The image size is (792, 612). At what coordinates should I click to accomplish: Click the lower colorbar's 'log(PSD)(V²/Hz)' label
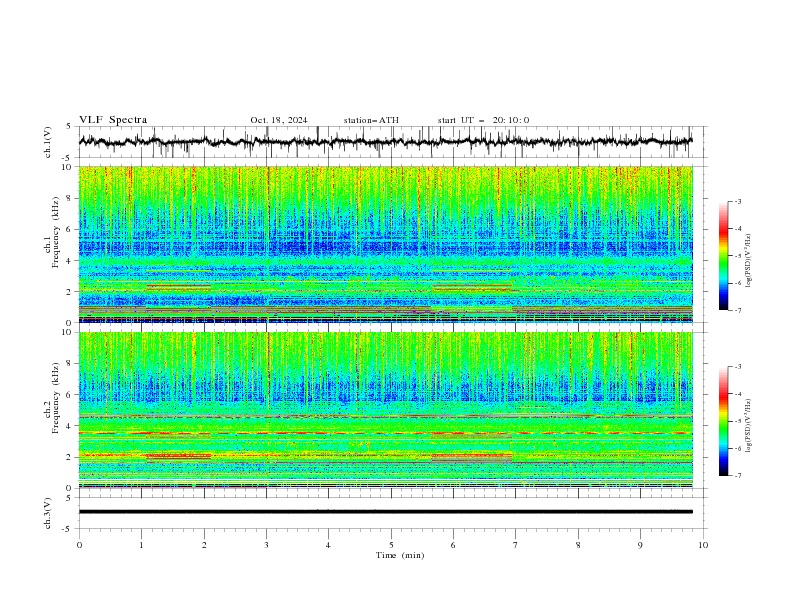(749, 425)
